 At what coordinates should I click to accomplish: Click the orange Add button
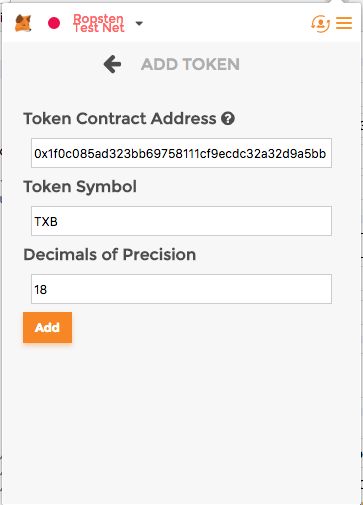point(47,327)
